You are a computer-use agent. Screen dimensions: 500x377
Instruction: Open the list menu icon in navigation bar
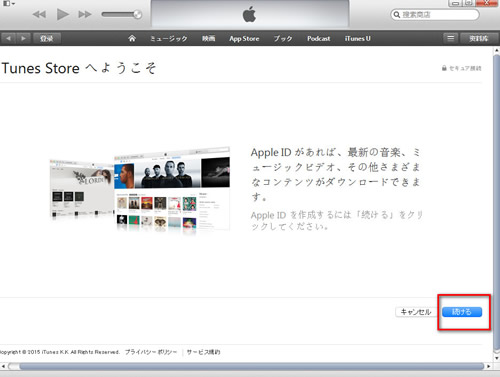point(450,38)
